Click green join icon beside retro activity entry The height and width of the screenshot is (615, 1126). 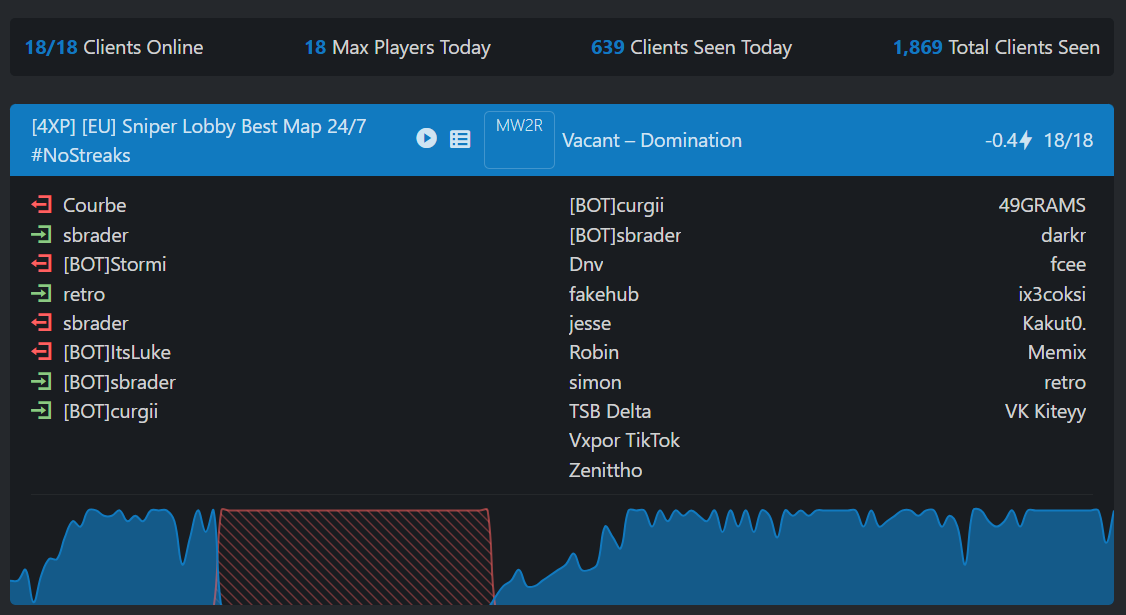[42, 293]
